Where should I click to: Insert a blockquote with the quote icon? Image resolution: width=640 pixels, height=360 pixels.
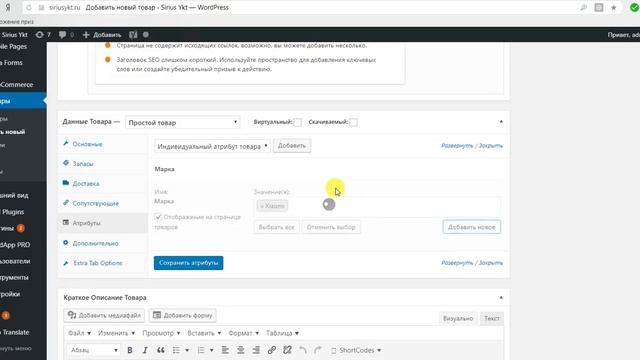click(161, 350)
